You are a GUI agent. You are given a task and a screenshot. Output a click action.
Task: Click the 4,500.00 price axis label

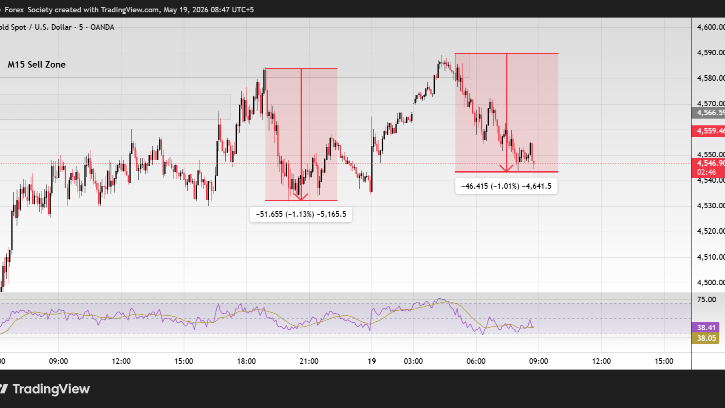710,282
